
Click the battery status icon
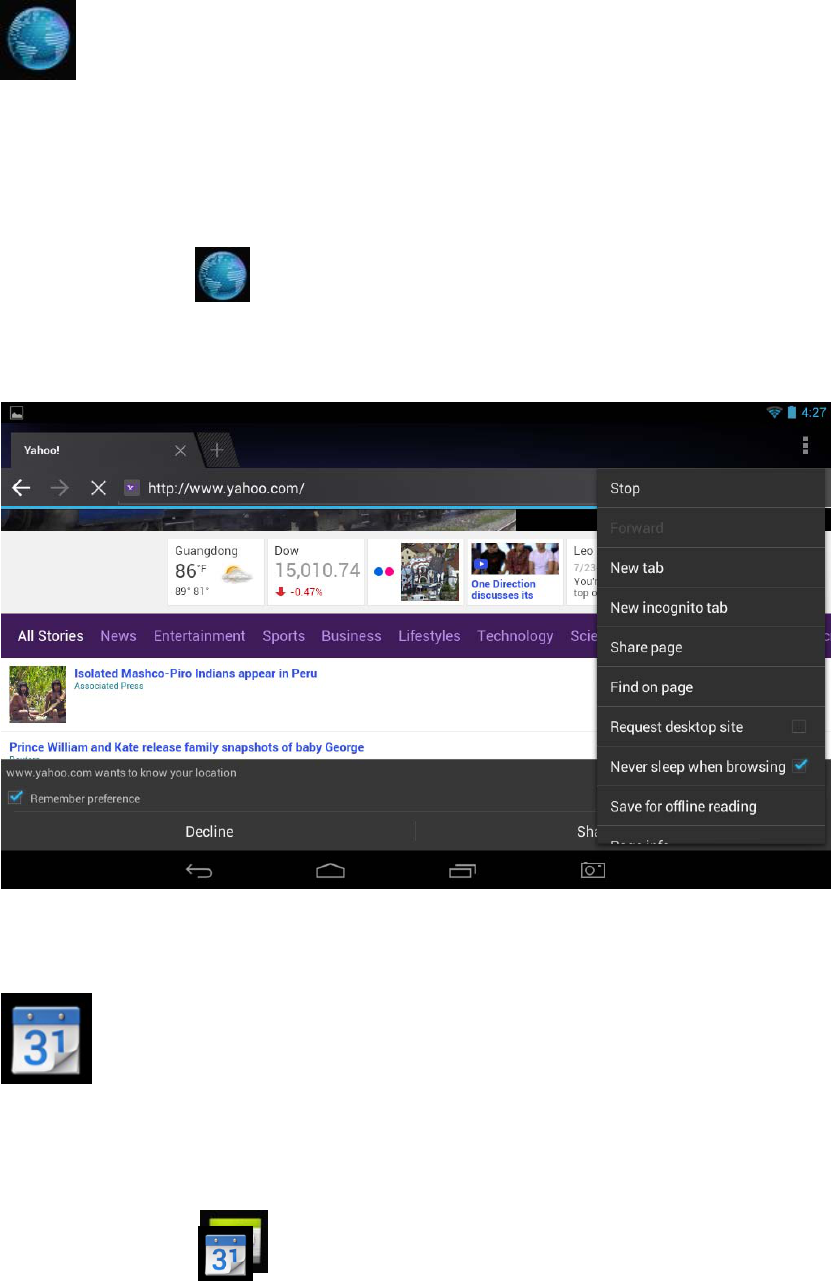click(x=791, y=412)
